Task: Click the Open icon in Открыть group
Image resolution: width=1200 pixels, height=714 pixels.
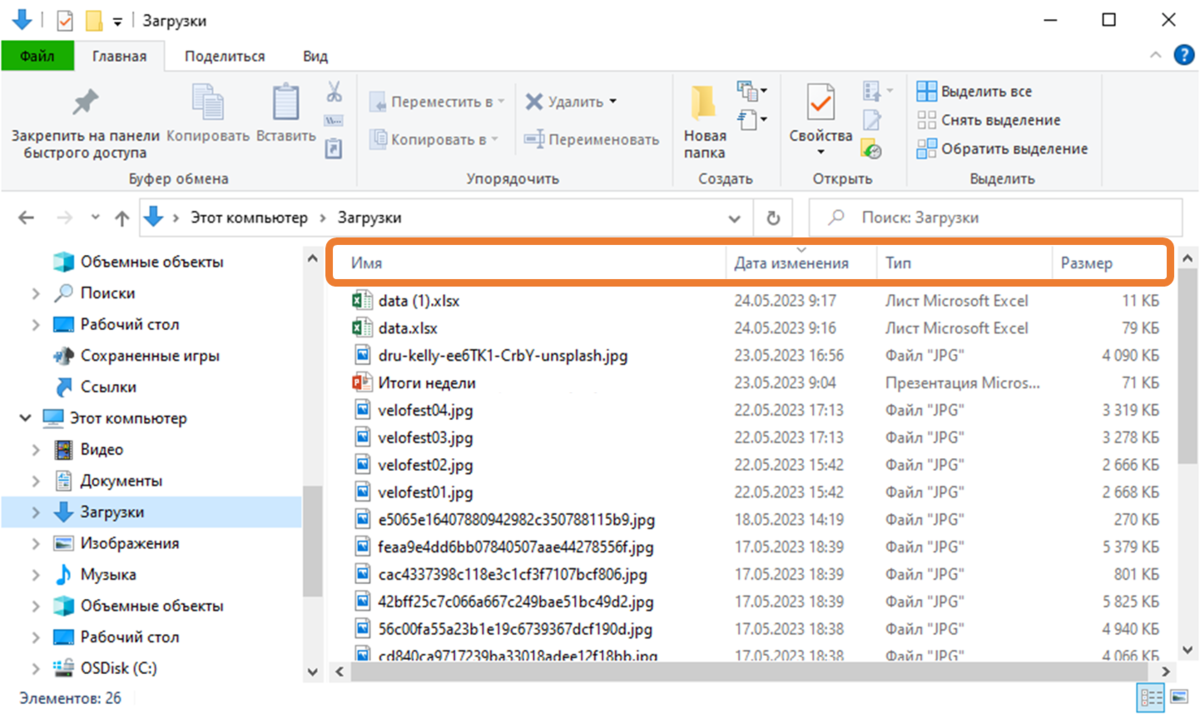Action: coord(872,92)
